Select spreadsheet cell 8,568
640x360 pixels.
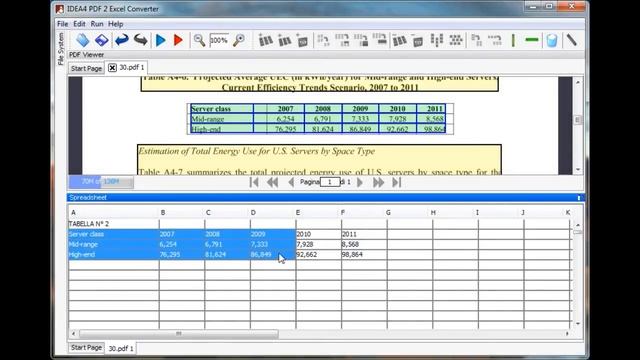pyautogui.click(x=364, y=244)
